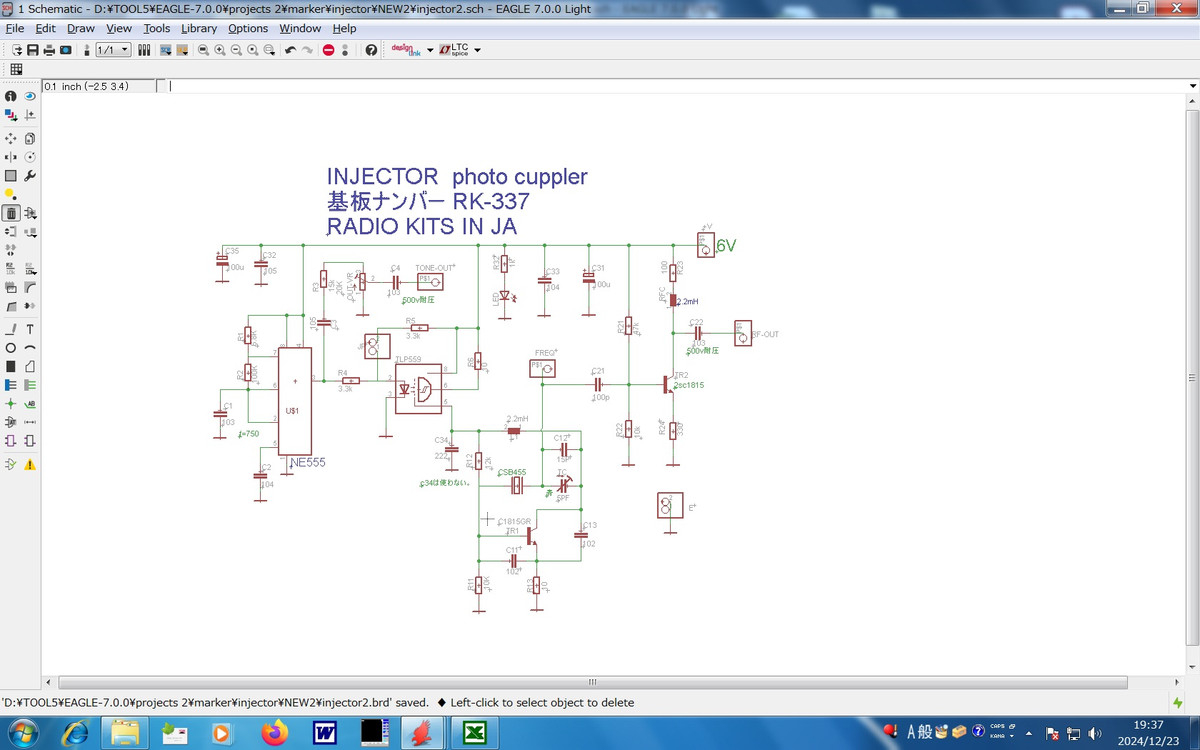Click the Help question mark button
1200x750 pixels.
coord(371,50)
